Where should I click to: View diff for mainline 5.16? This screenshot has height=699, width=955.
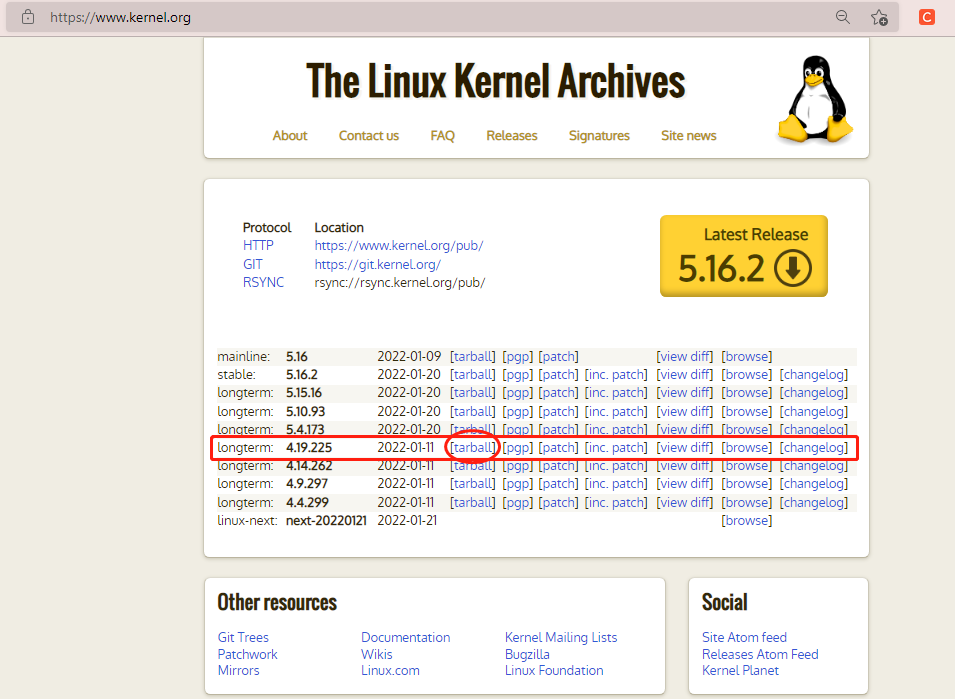point(684,356)
